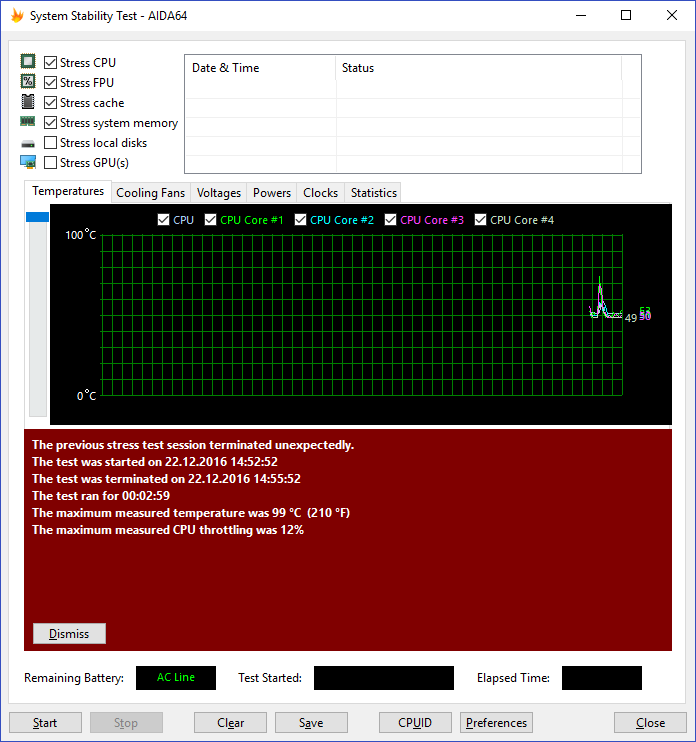
Task: Click the CPU chip icon beside Stress CPU
Action: pyautogui.click(x=28, y=62)
